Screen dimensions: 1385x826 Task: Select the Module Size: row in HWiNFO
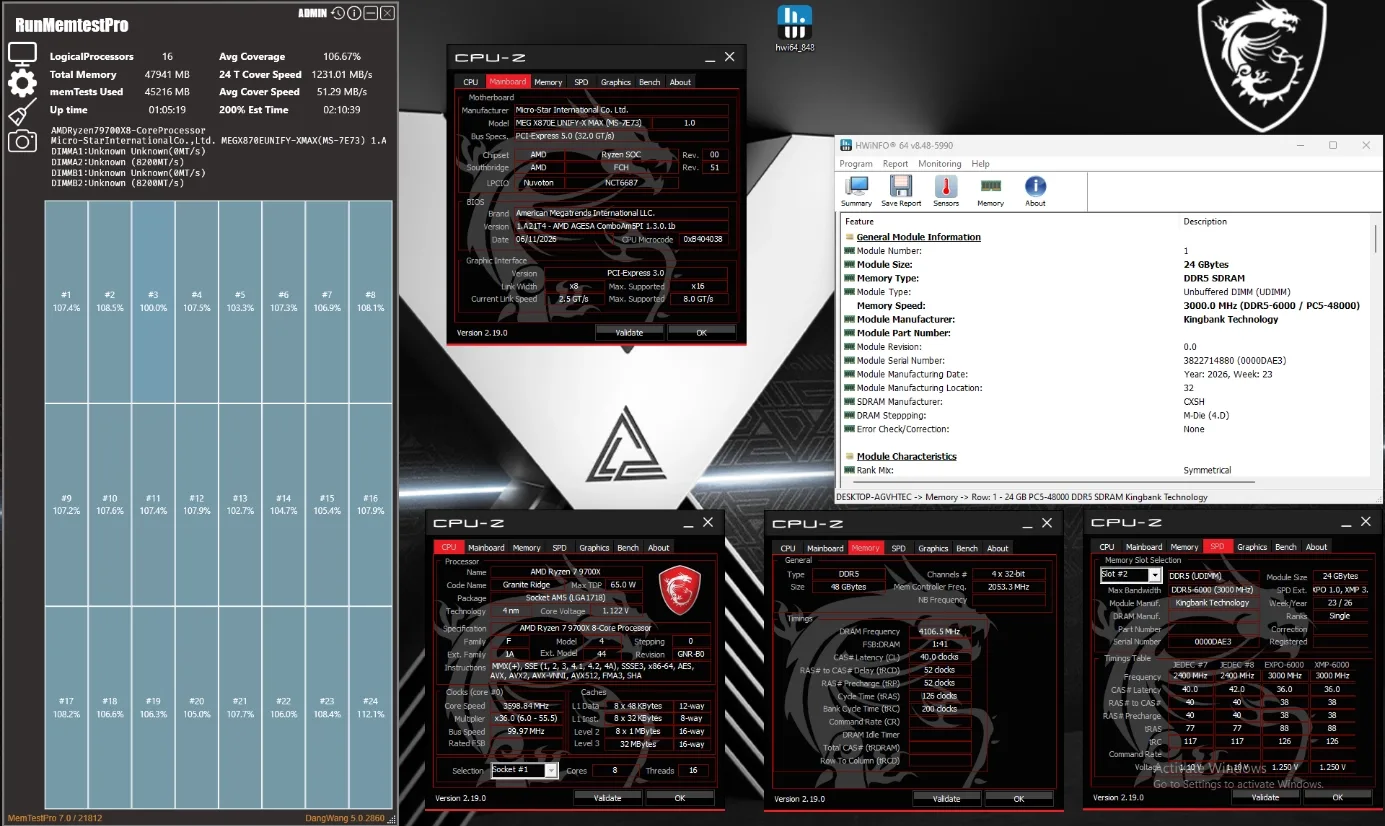pos(1106,265)
